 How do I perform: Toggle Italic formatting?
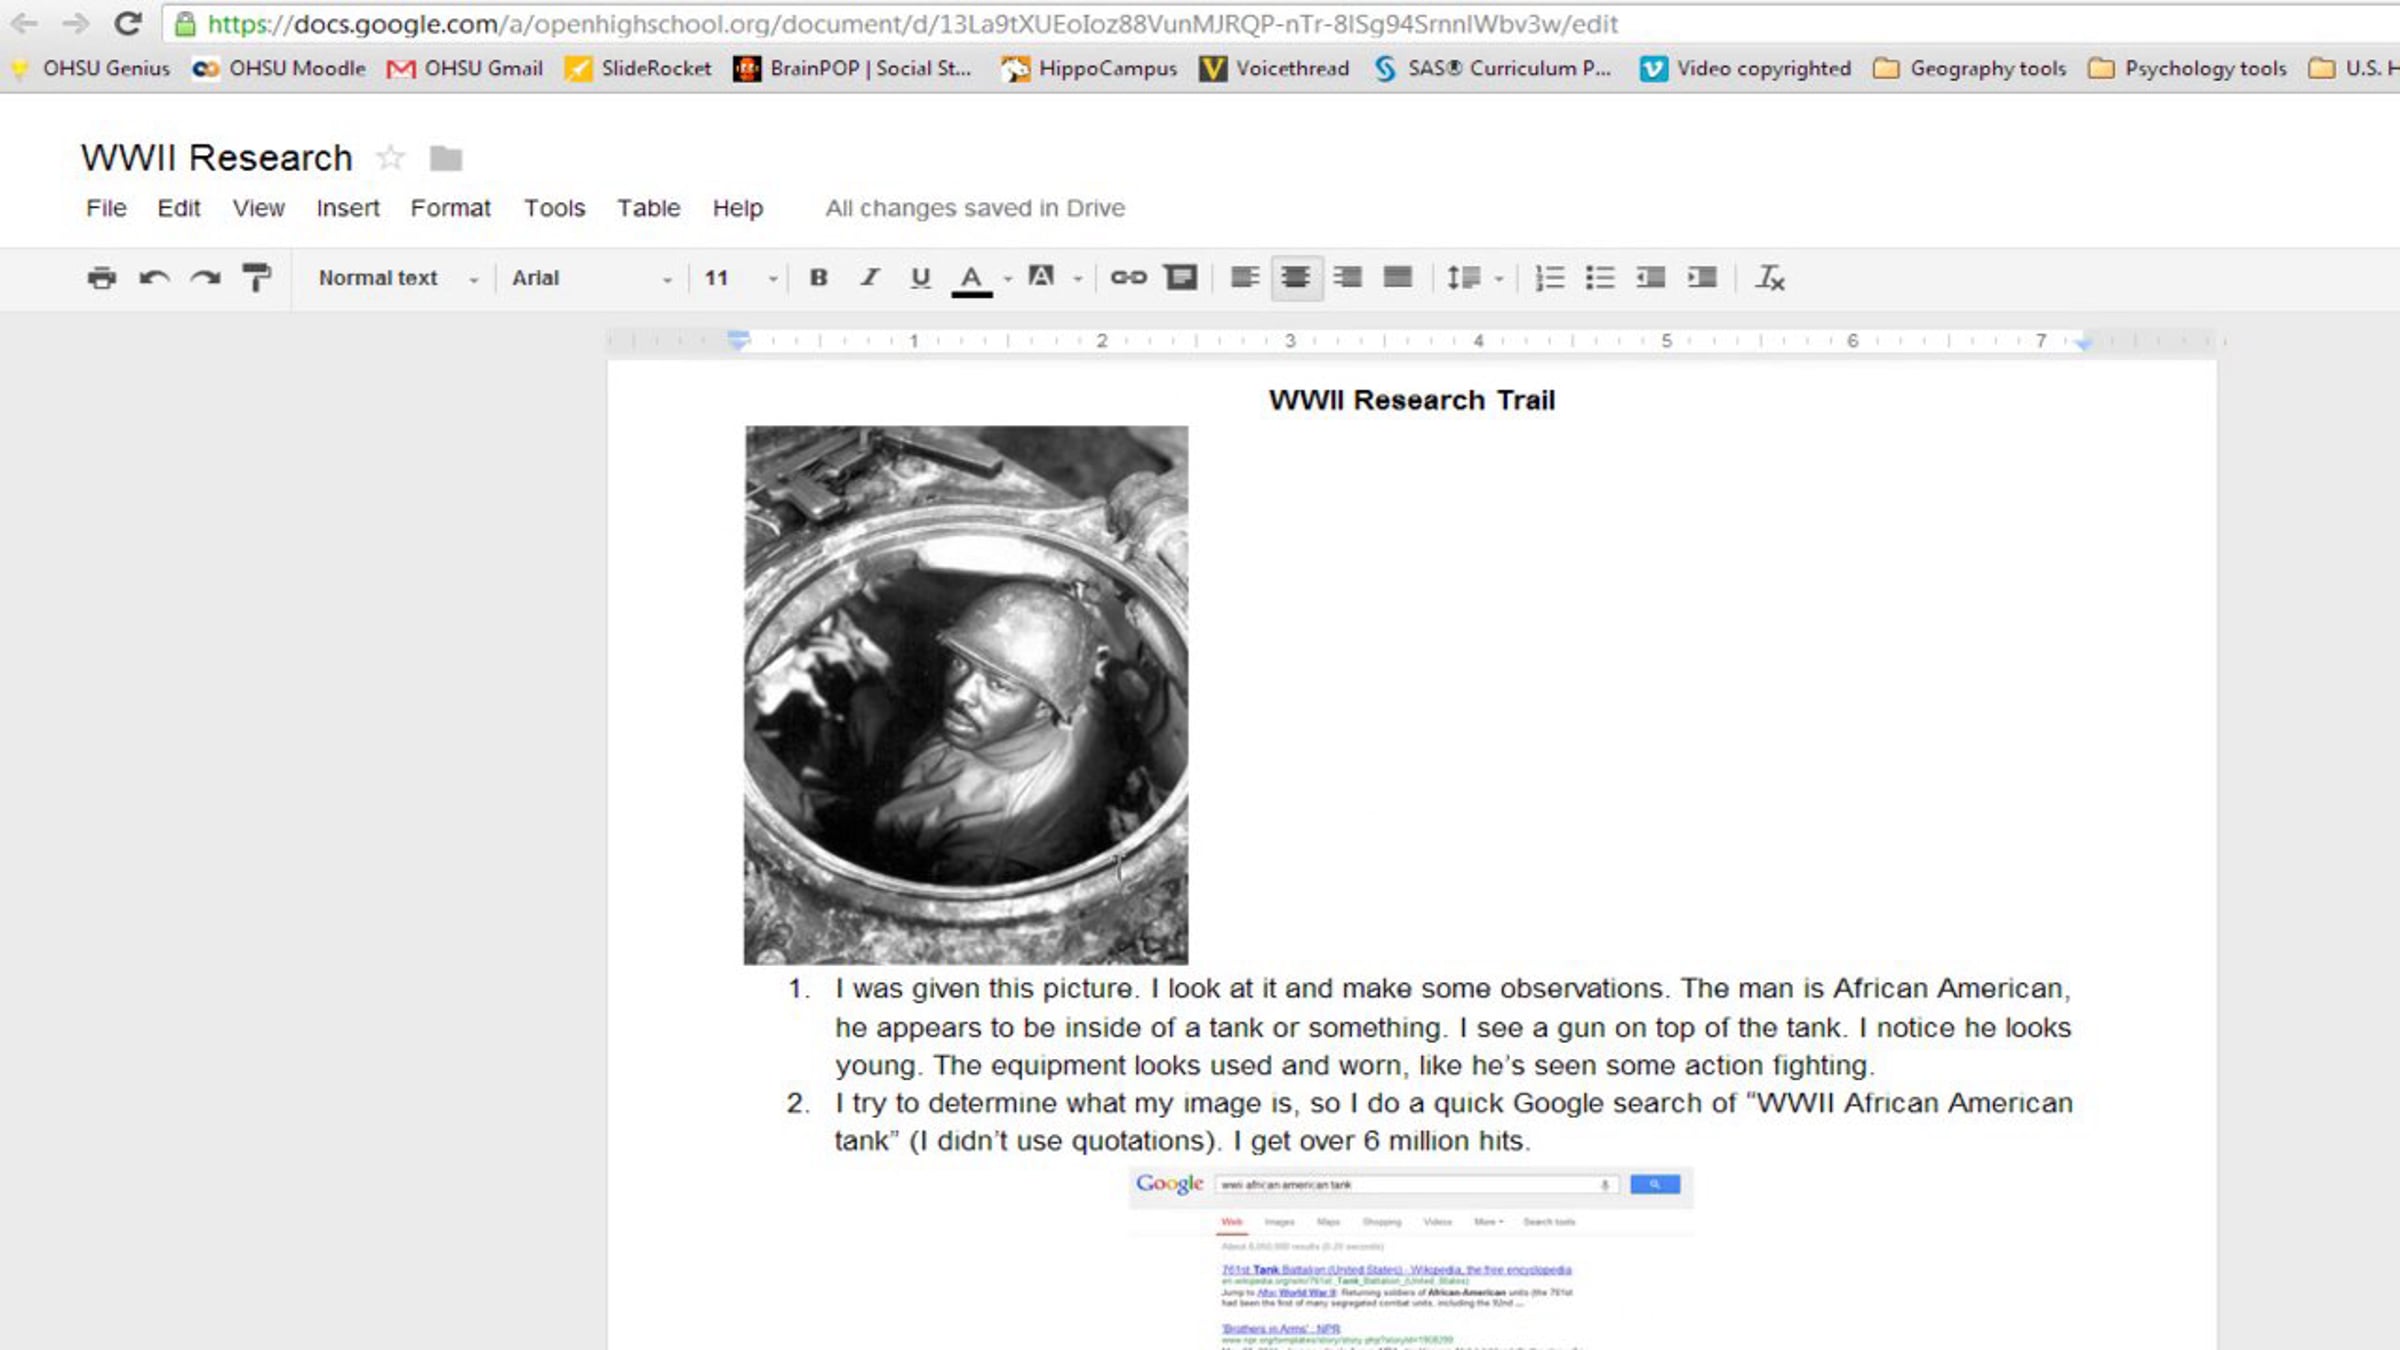[869, 278]
